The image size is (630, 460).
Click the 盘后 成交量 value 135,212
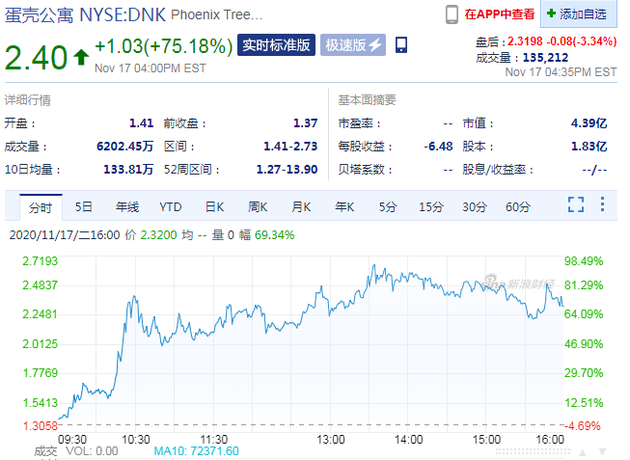(x=545, y=57)
